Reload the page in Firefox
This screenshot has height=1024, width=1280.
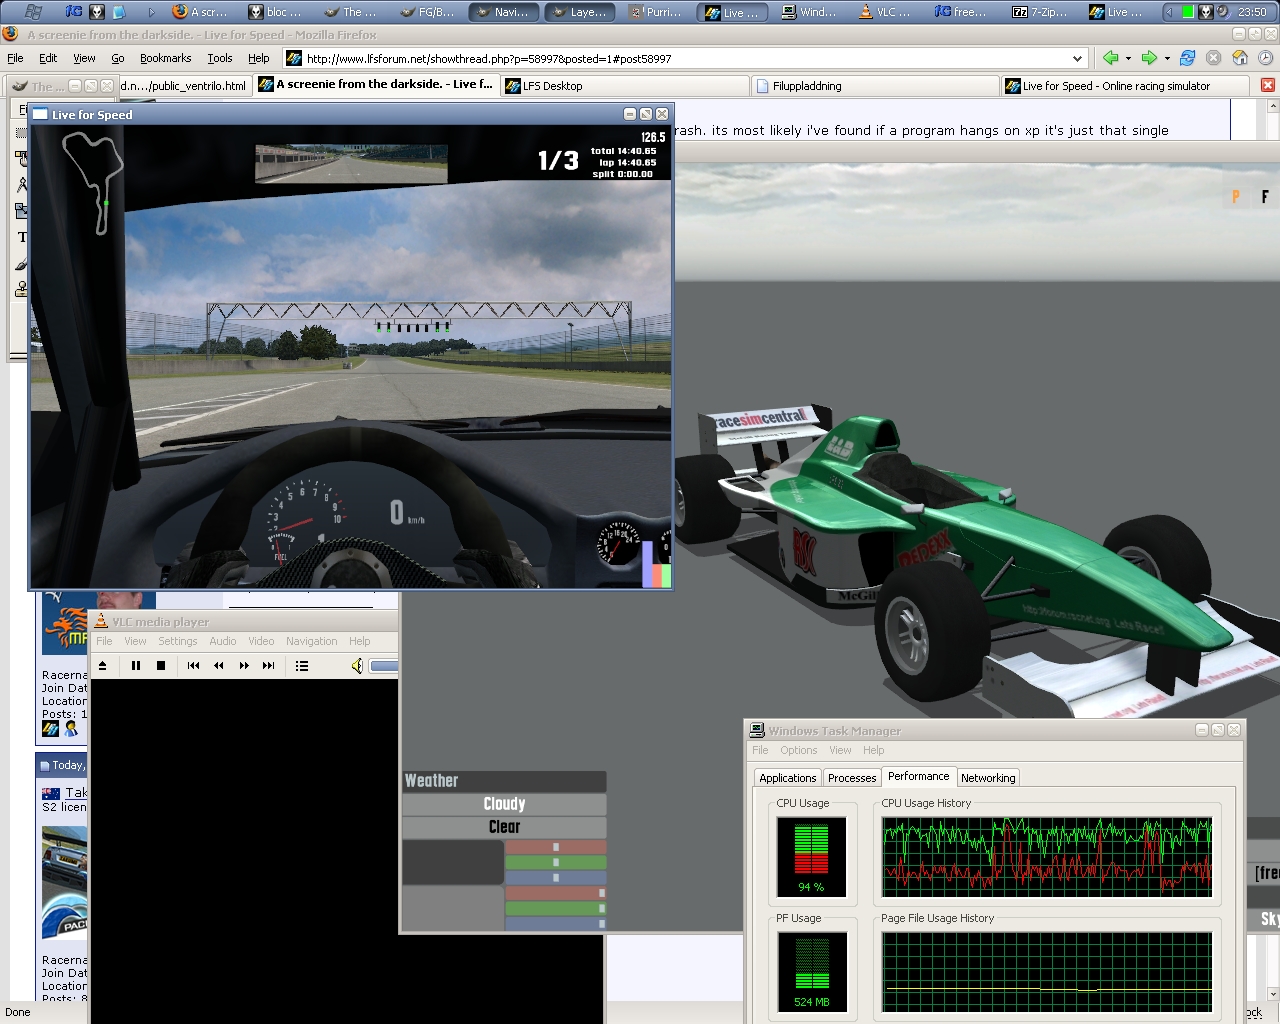click(x=1187, y=58)
